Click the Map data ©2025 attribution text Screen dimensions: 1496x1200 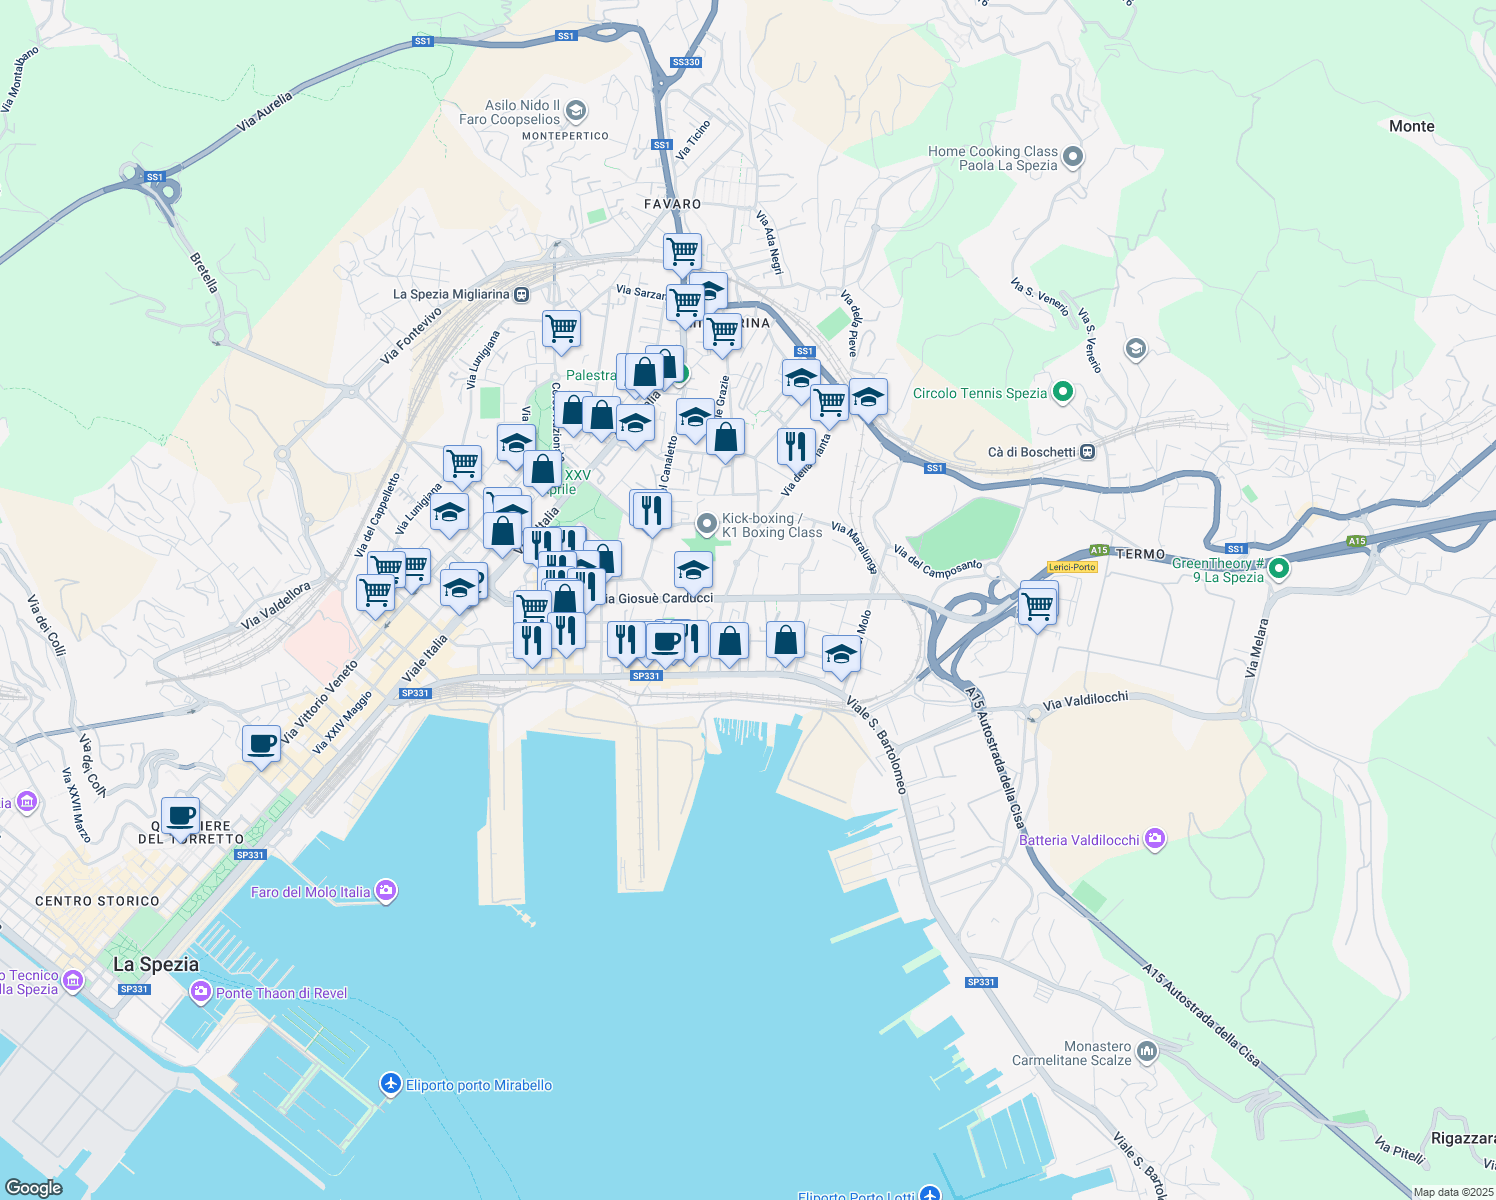(x=1450, y=1192)
